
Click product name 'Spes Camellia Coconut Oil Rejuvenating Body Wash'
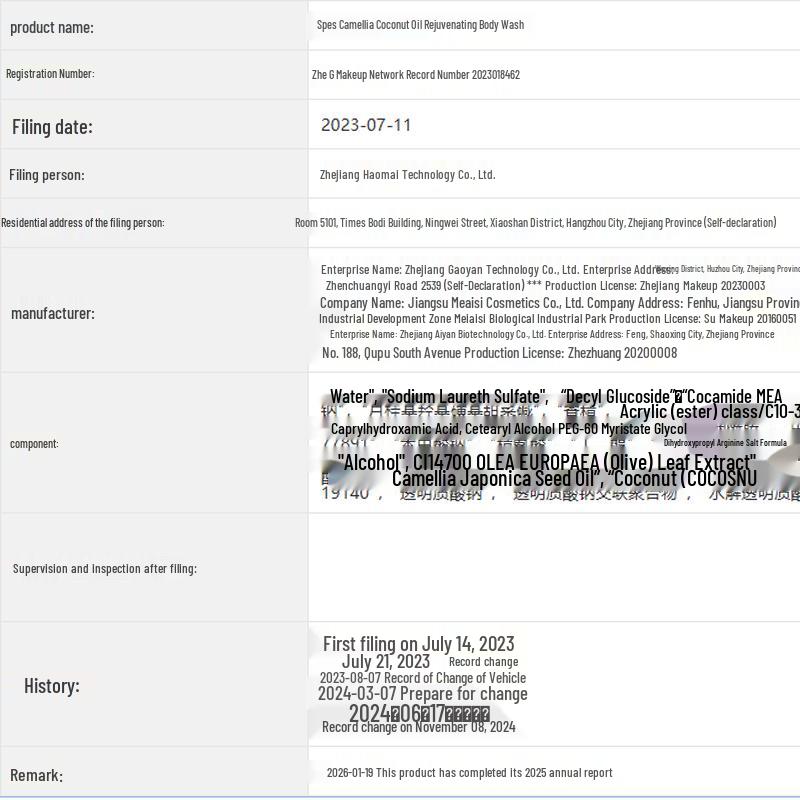420,25
